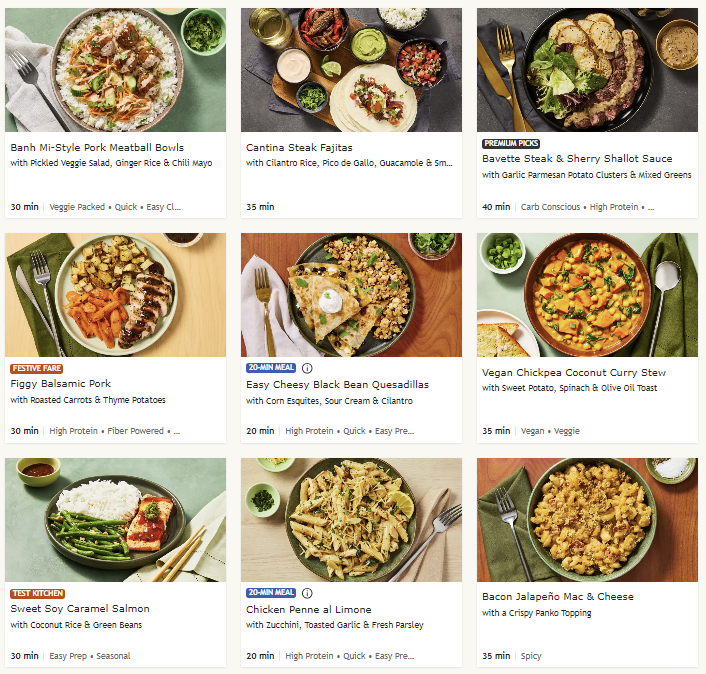Click the 20-Min Meal badge on the Quesadillas card
Viewport: 706px width, 674px height.
(x=271, y=368)
